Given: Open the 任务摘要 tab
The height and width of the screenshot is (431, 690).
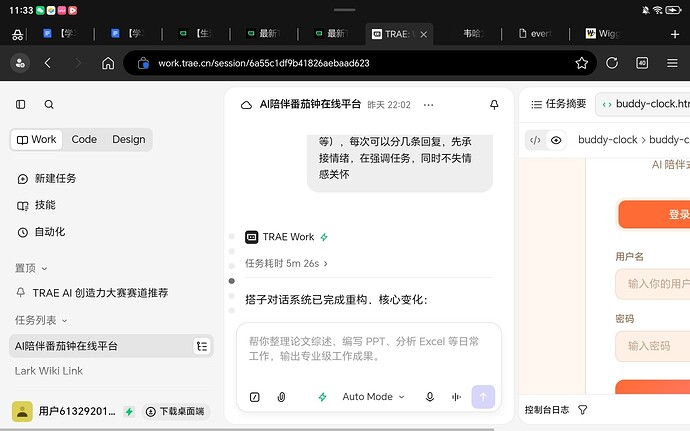Looking at the screenshot, I should (x=558, y=104).
